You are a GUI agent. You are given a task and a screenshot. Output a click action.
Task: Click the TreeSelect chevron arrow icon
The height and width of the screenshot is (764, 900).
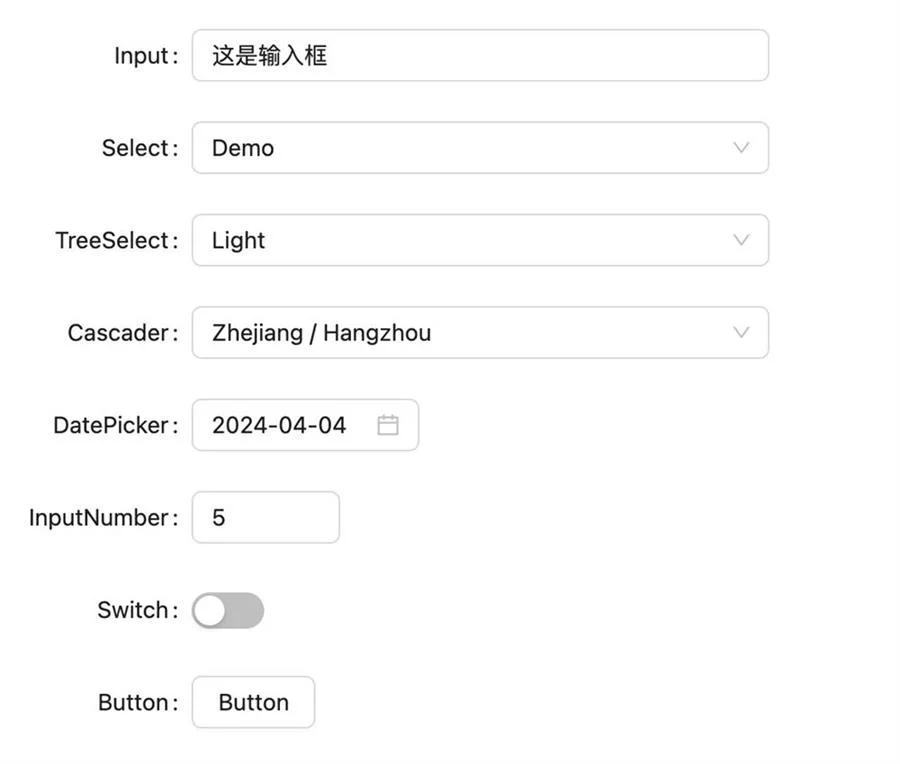[741, 240]
